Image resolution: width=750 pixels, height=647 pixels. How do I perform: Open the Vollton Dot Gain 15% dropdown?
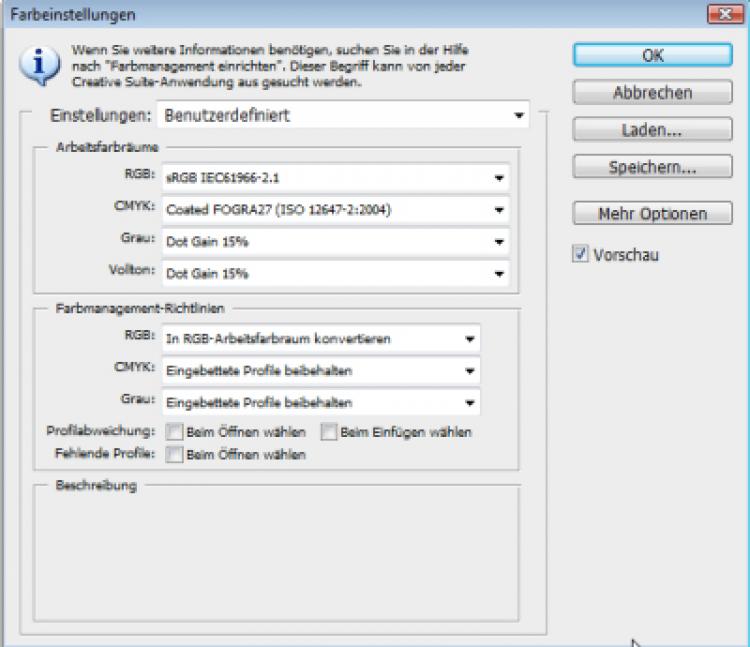pyautogui.click(x=335, y=273)
